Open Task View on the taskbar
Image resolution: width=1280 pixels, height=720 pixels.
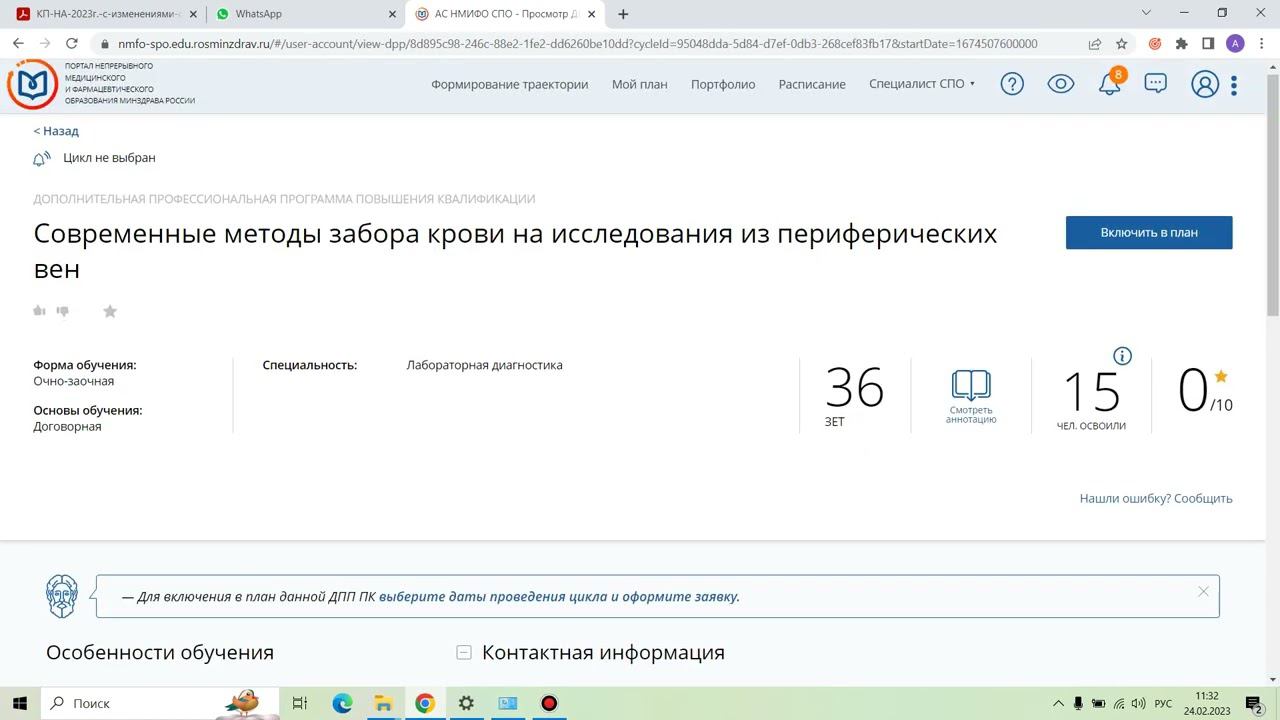tap(299, 703)
